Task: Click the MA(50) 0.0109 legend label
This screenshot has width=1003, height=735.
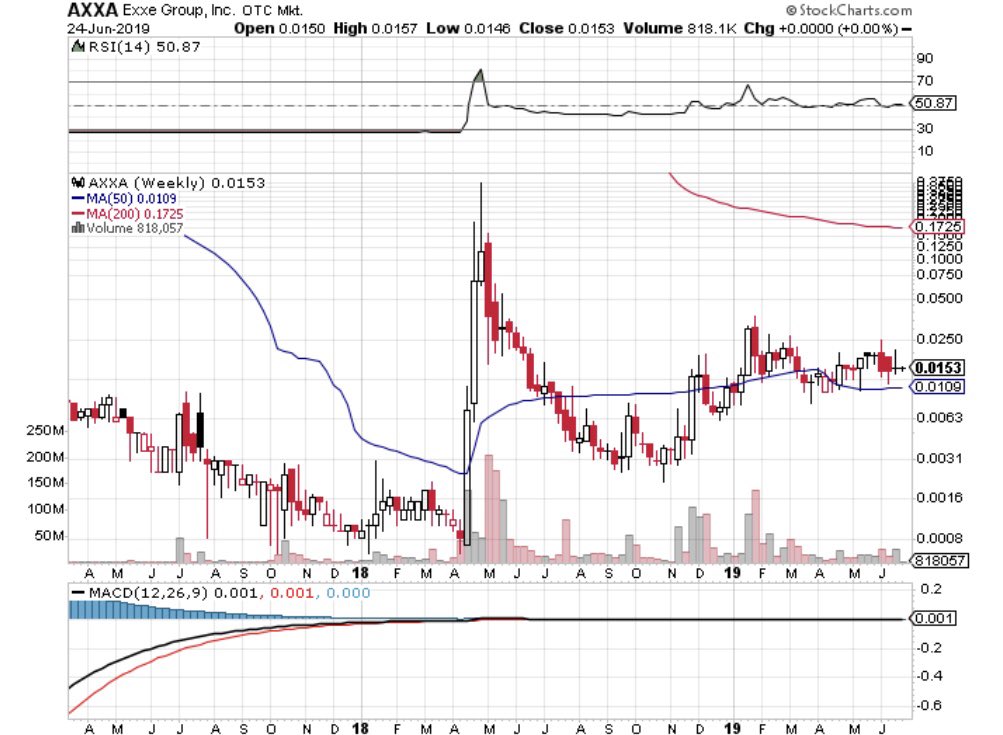Action: coord(131,199)
